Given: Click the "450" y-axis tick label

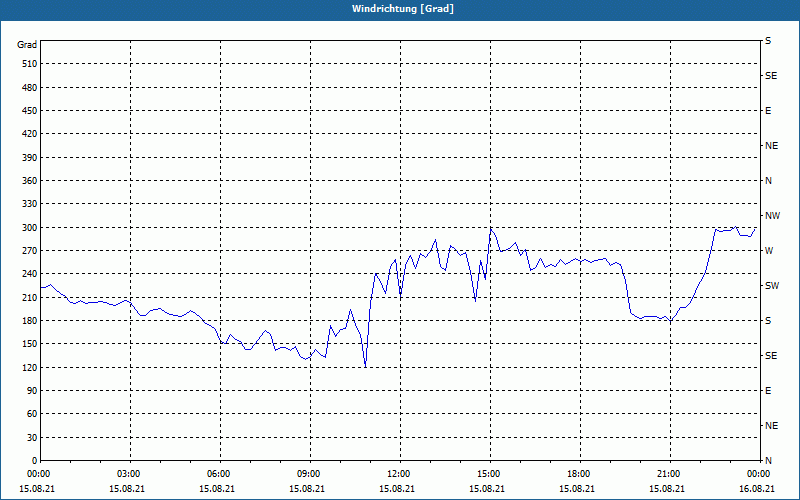Looking at the screenshot, I should coord(30,111).
